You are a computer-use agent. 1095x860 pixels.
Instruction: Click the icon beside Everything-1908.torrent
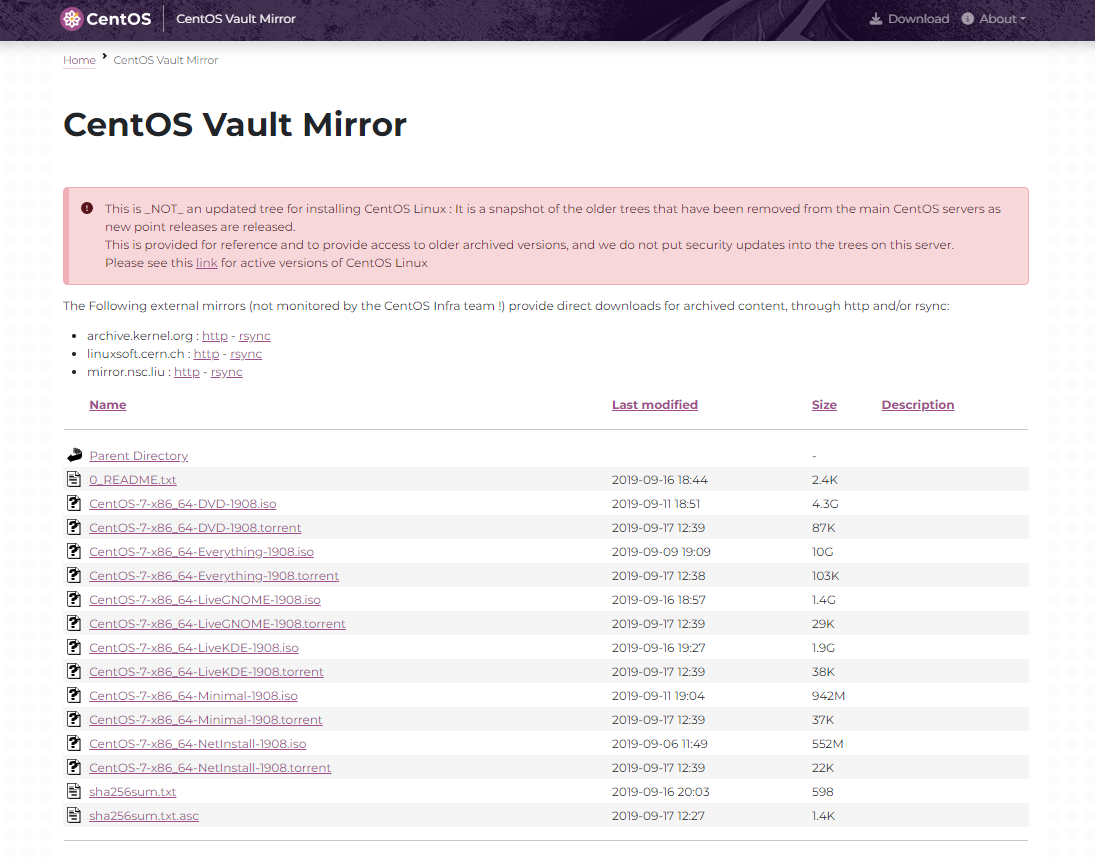pos(74,575)
